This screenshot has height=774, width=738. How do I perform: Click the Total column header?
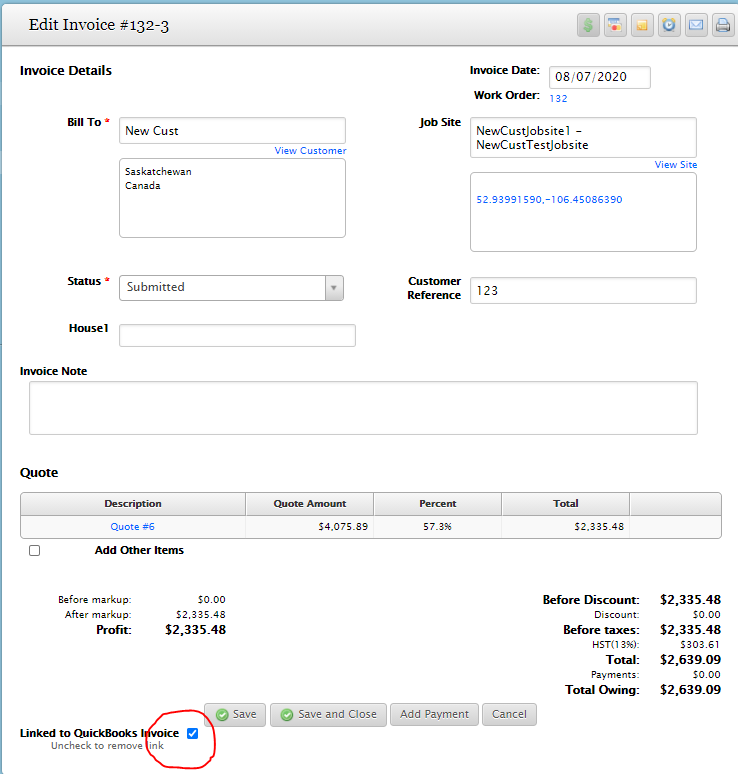pyautogui.click(x=566, y=504)
